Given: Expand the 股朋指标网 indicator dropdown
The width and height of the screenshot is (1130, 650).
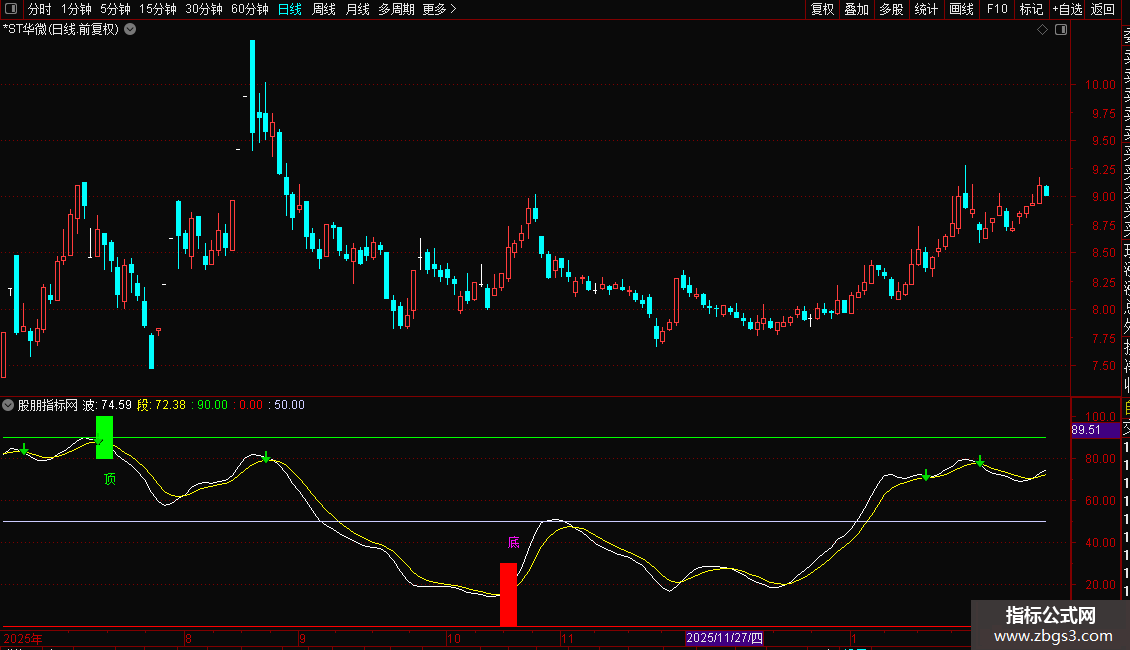Looking at the screenshot, I should click(8, 405).
